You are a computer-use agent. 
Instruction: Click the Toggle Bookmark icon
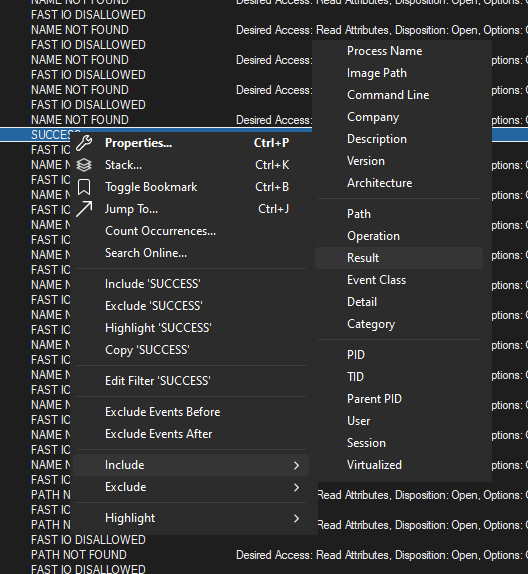(x=84, y=187)
